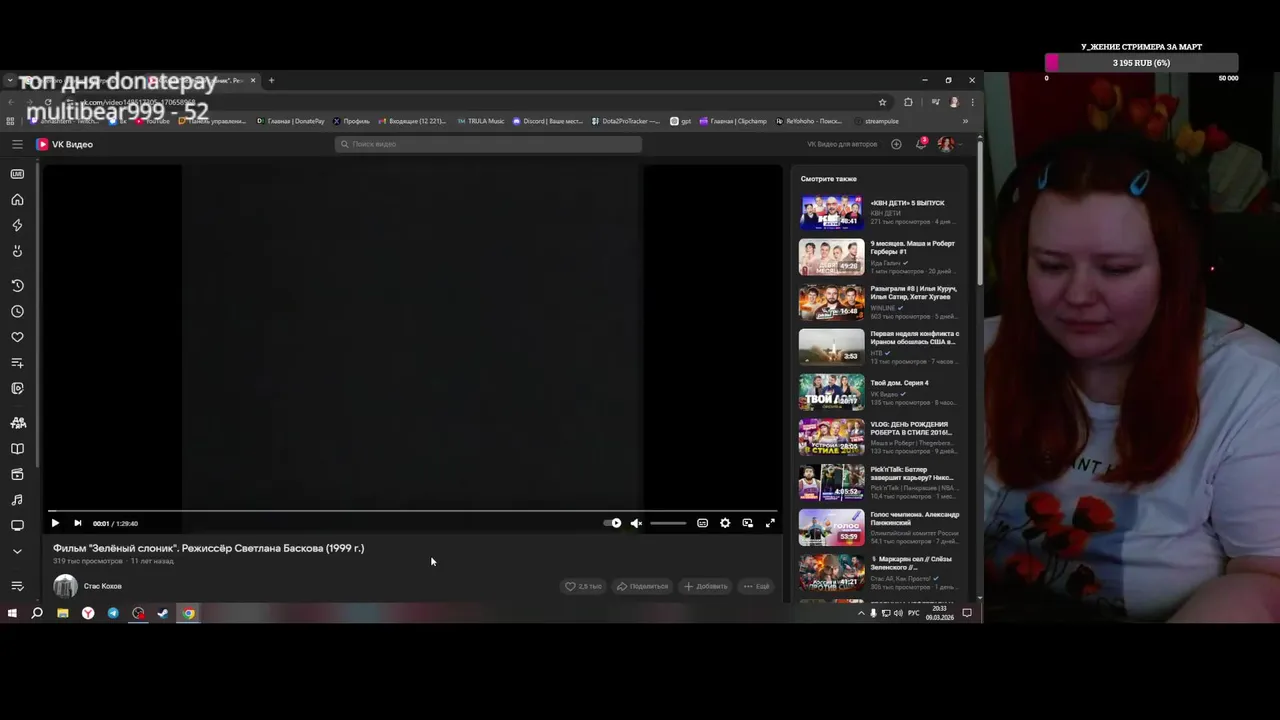This screenshot has width=1280, height=720.
Task: Open the VK Video hamburger menu
Action: click(x=17, y=144)
